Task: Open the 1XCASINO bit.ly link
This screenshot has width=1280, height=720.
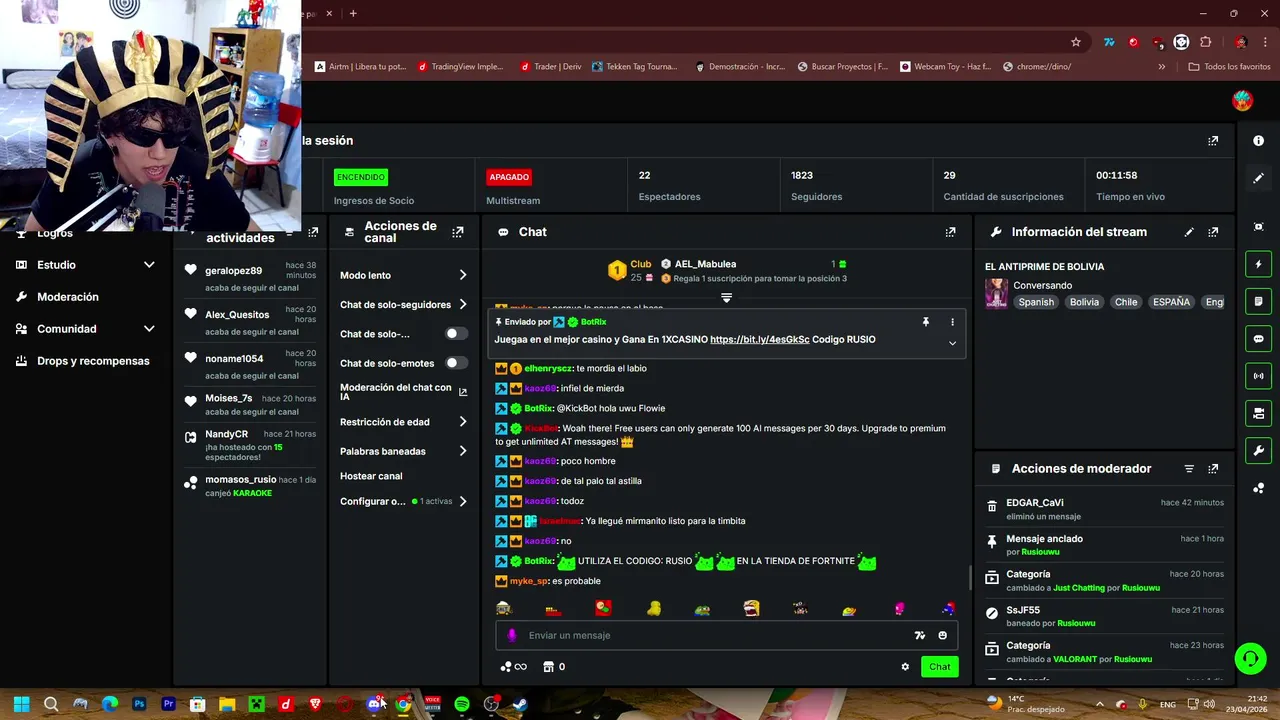Action: 760,340
